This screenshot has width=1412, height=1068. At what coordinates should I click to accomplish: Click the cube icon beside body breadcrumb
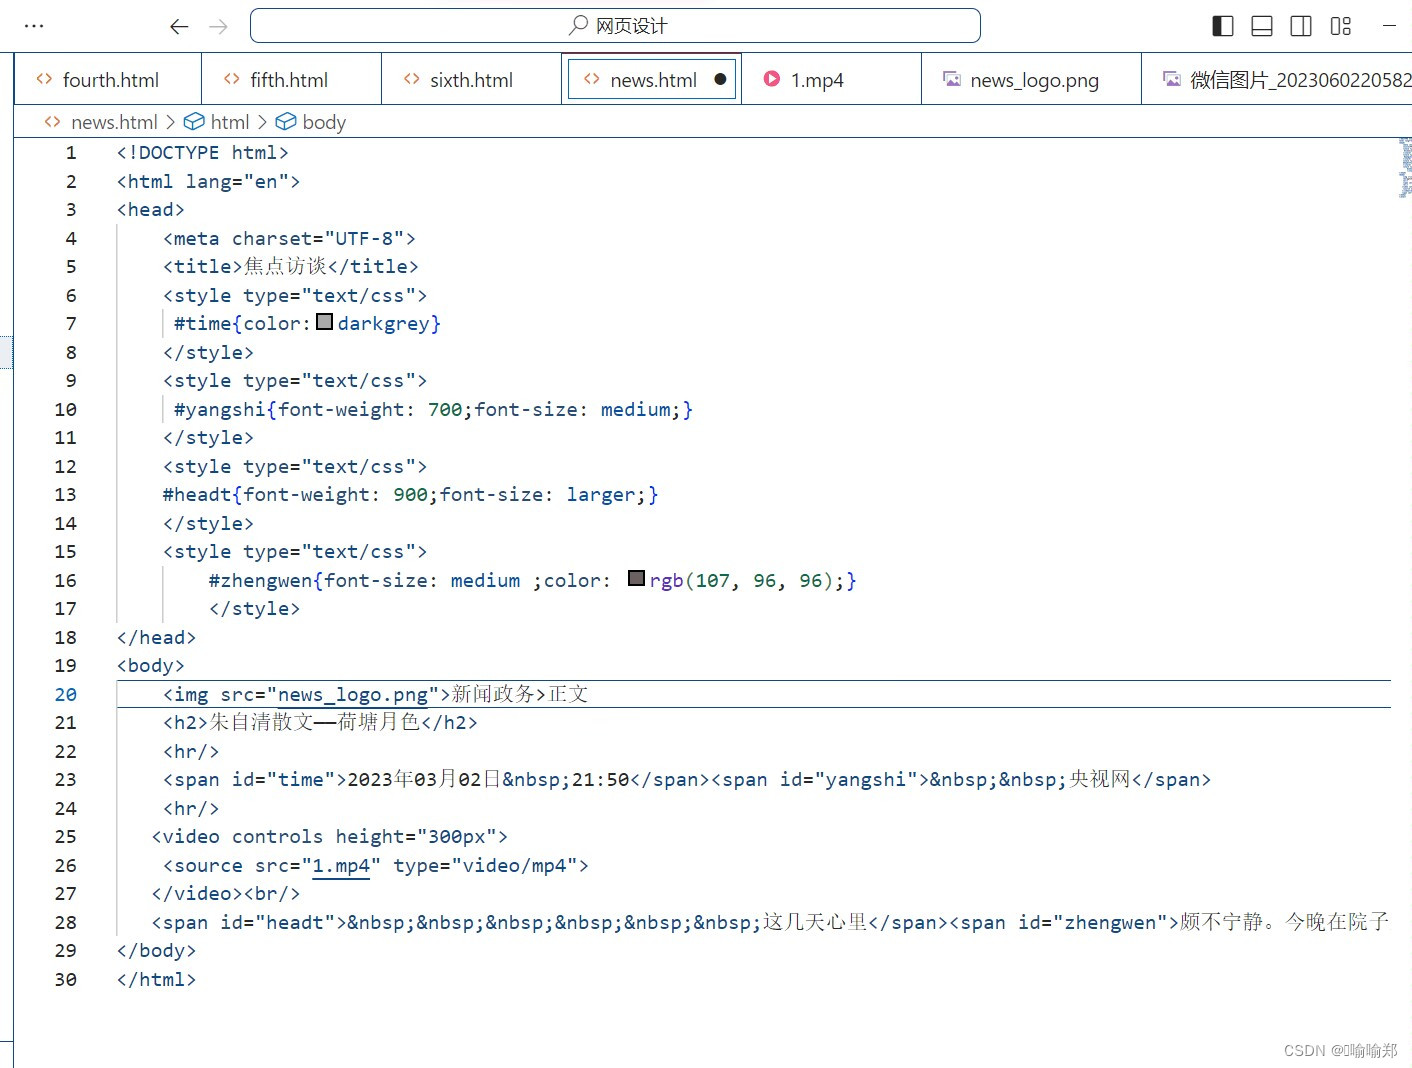[286, 122]
